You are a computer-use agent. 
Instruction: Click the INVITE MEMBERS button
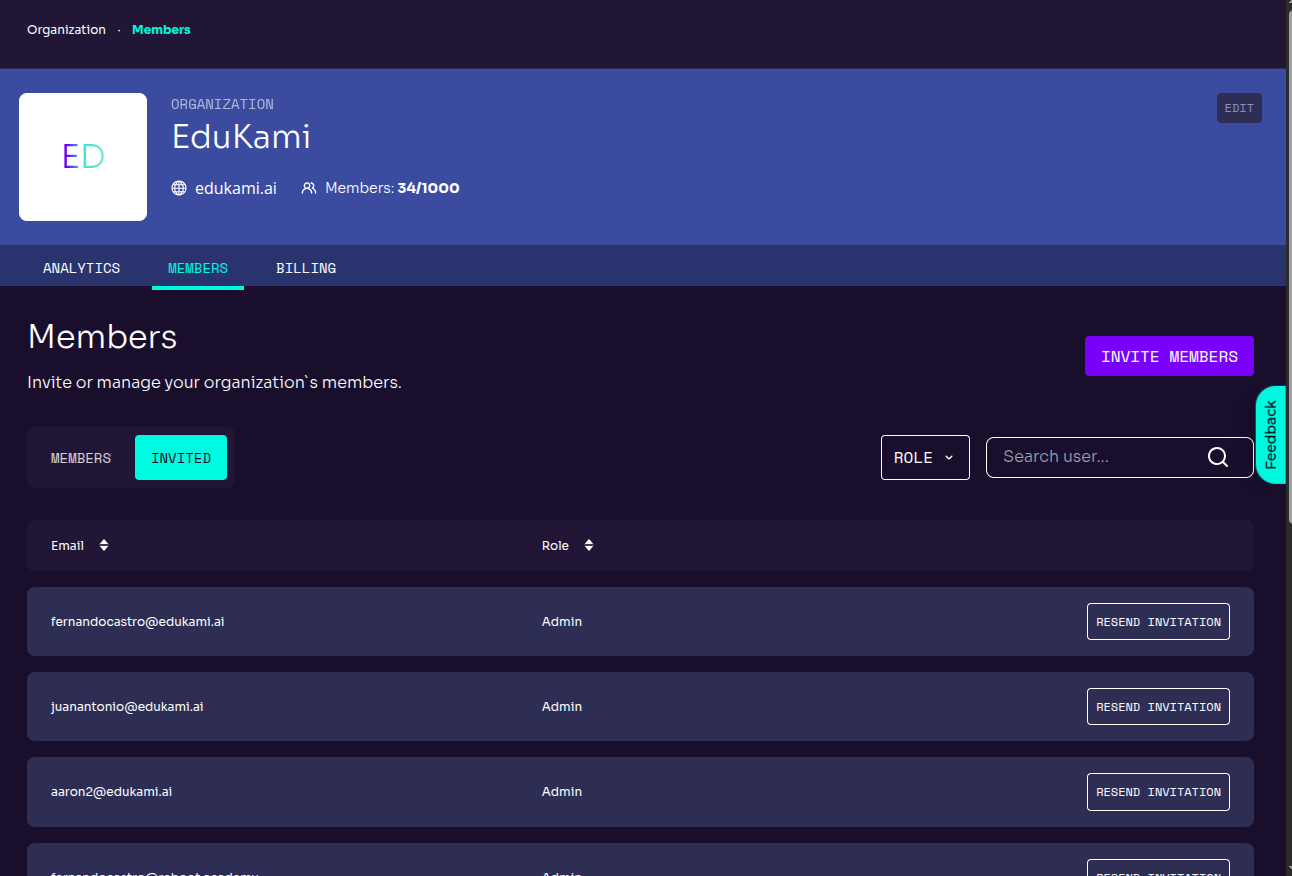point(1168,355)
